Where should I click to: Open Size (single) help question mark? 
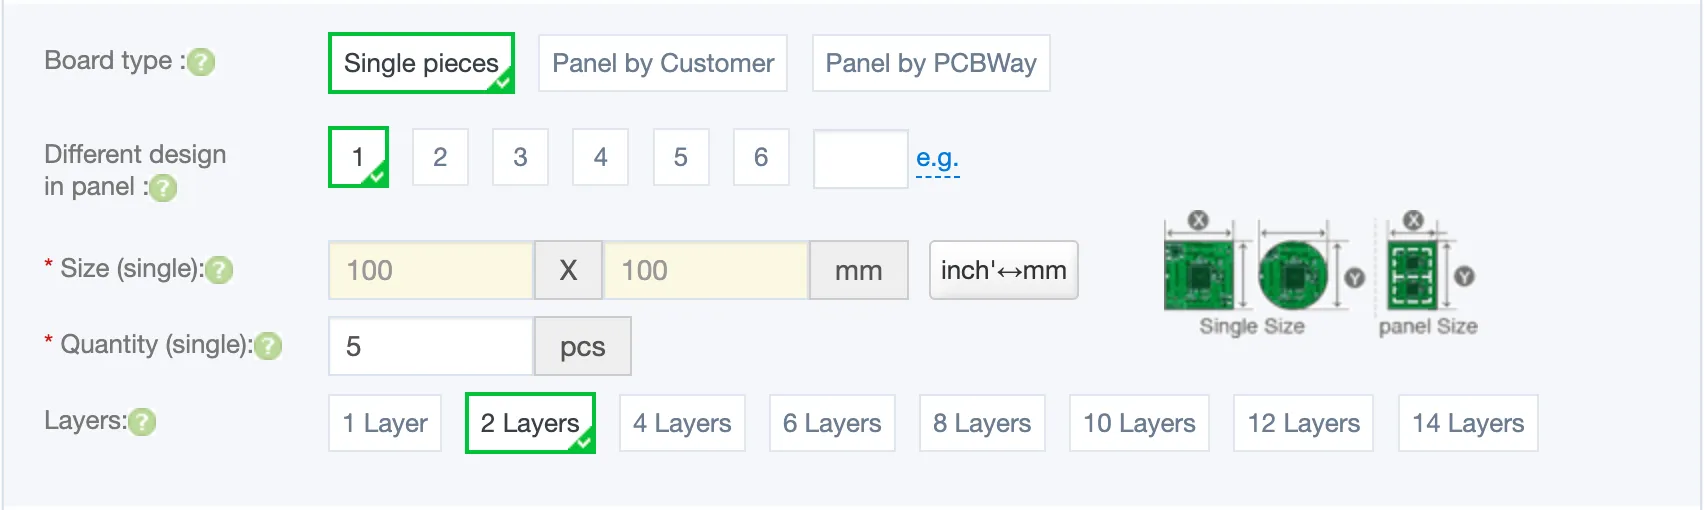(x=219, y=270)
